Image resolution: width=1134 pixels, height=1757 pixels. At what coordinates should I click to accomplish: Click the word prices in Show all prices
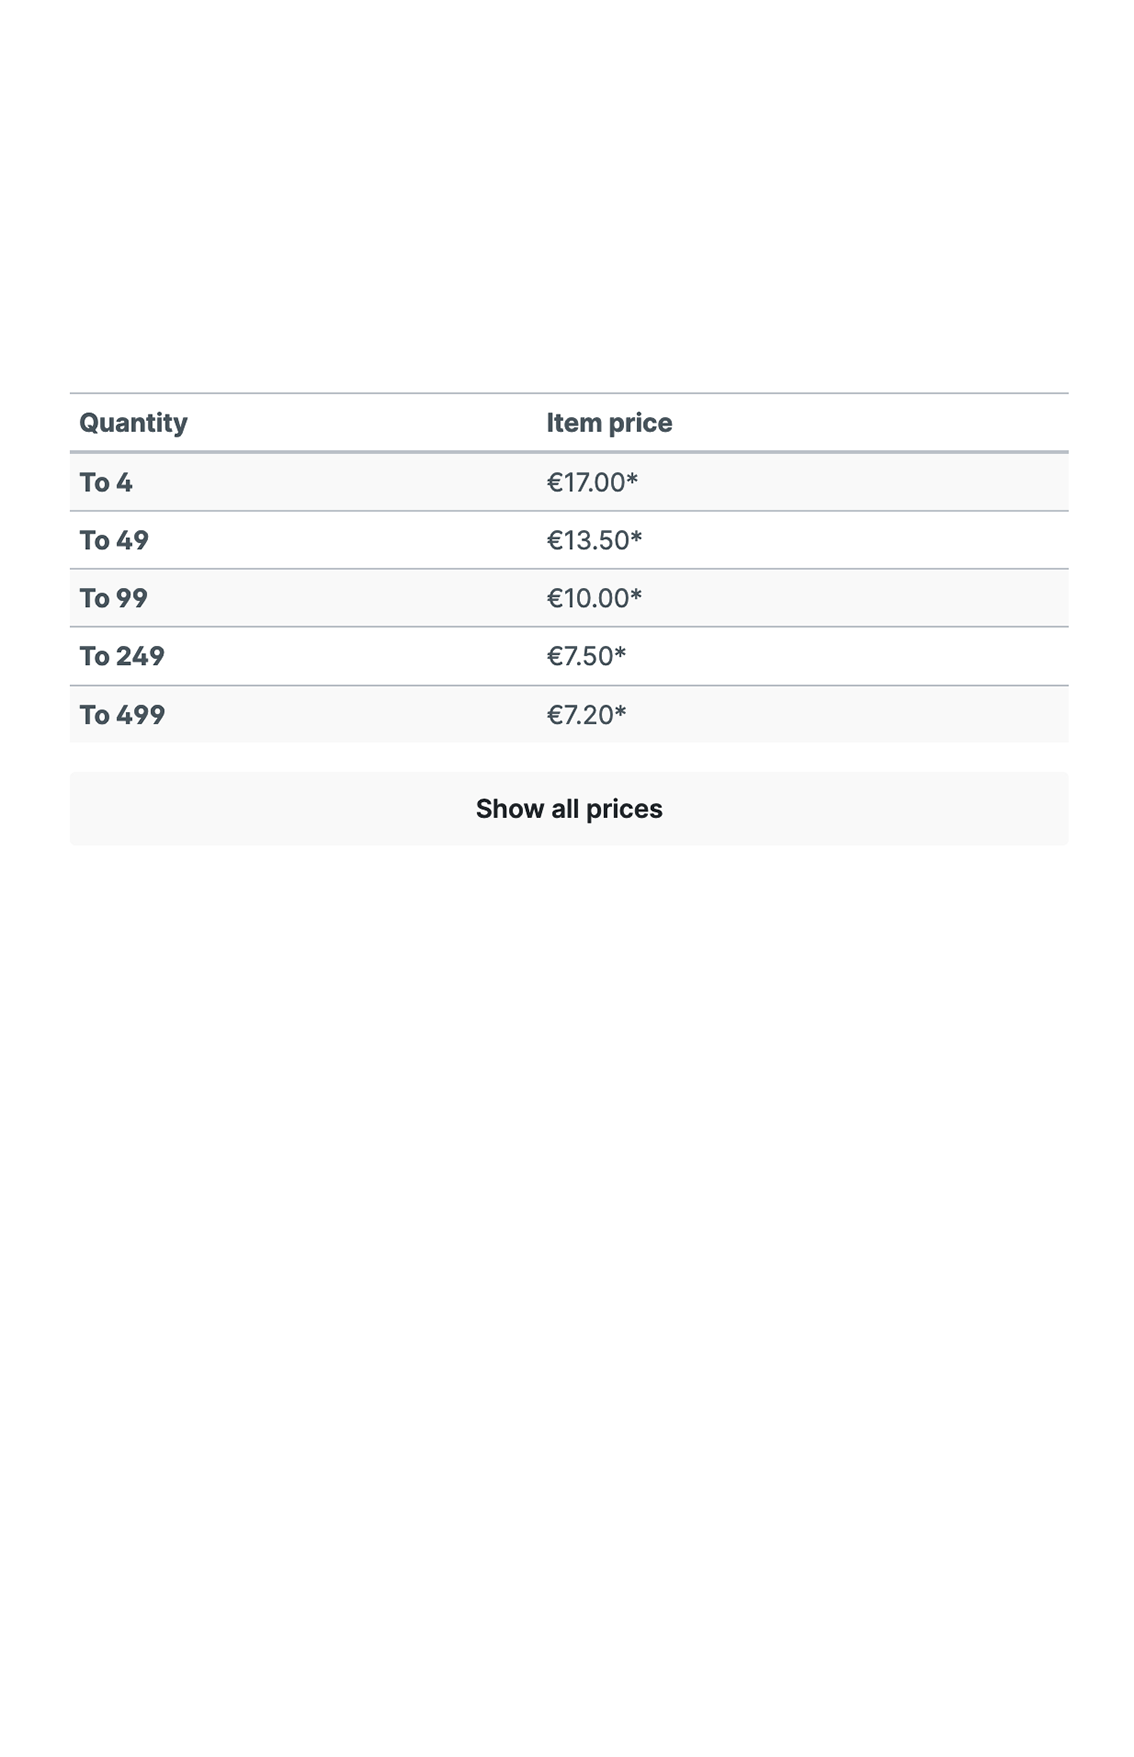(x=624, y=809)
